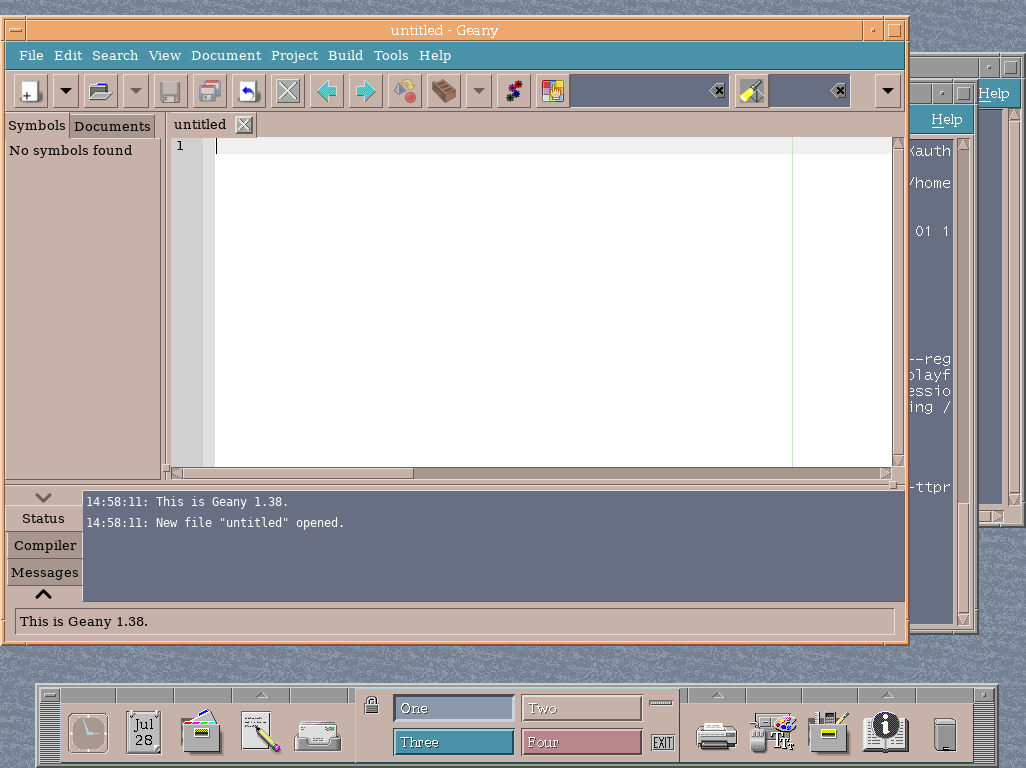Image resolution: width=1026 pixels, height=768 pixels.
Task: Clear the search entry text
Action: pyautogui.click(x=717, y=91)
